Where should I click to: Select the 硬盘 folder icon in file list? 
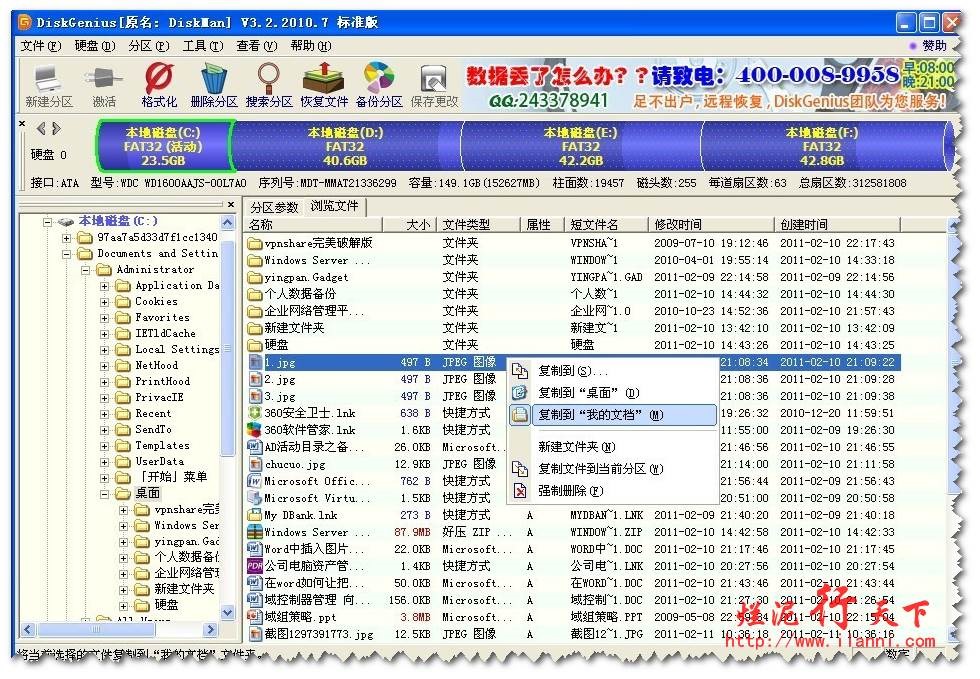[x=254, y=345]
